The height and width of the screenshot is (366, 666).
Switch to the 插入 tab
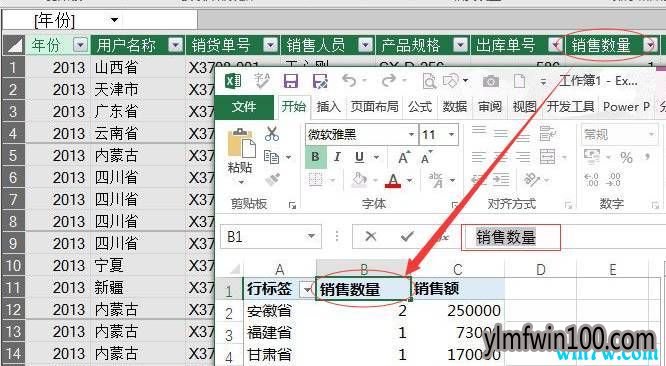[x=329, y=107]
